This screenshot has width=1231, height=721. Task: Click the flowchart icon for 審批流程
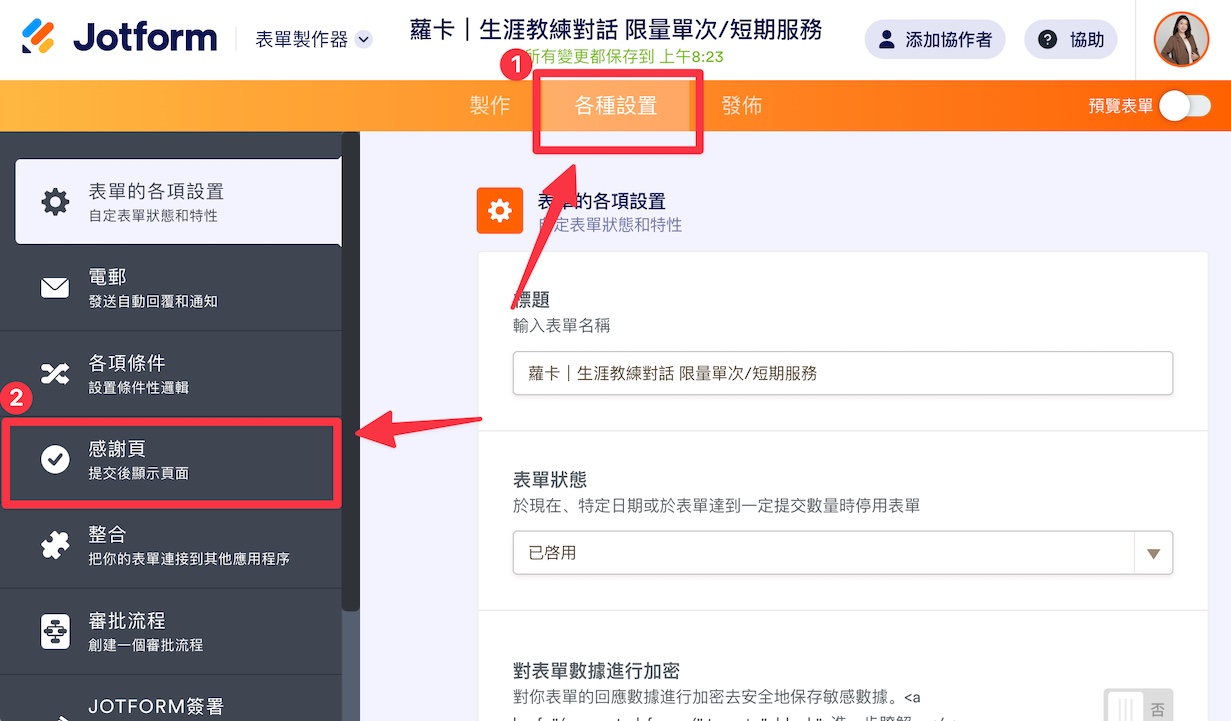(55, 632)
